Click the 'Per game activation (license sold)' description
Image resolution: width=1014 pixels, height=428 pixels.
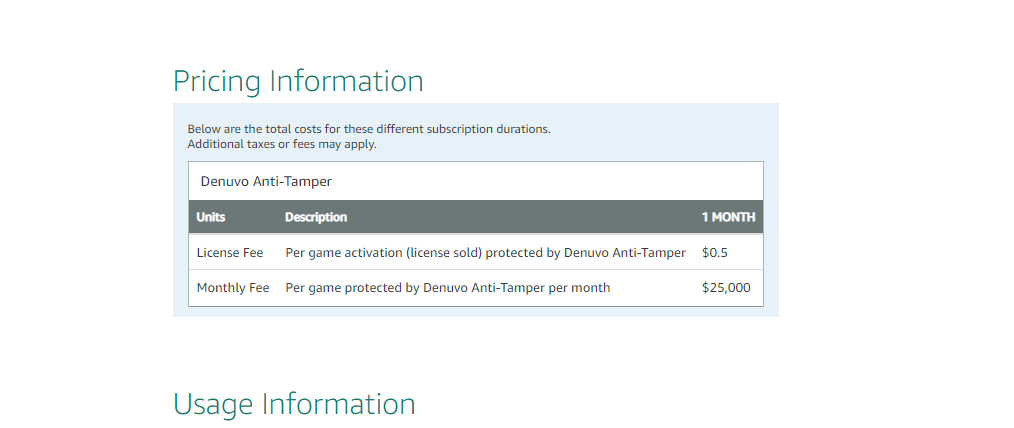point(485,253)
